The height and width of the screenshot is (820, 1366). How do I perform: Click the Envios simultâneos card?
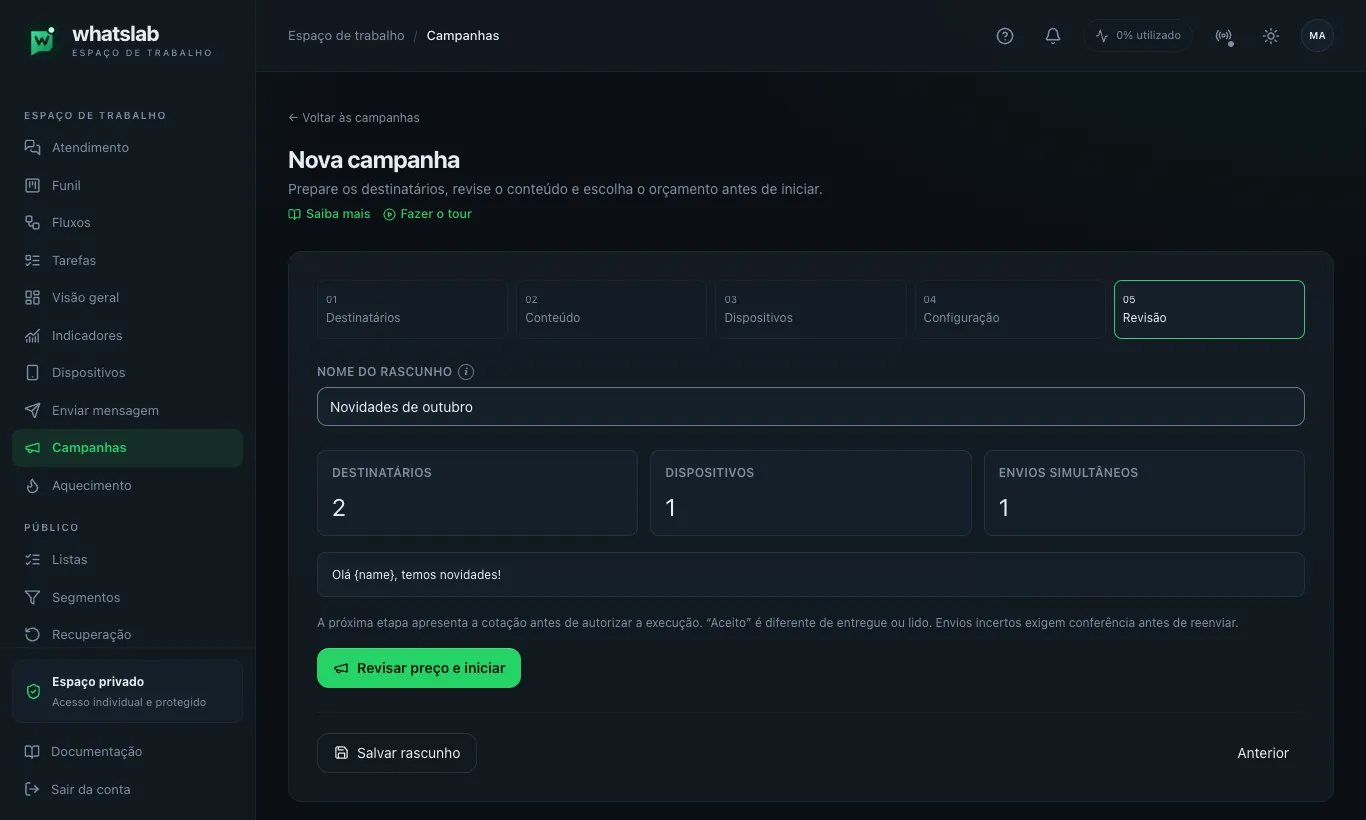(1144, 493)
